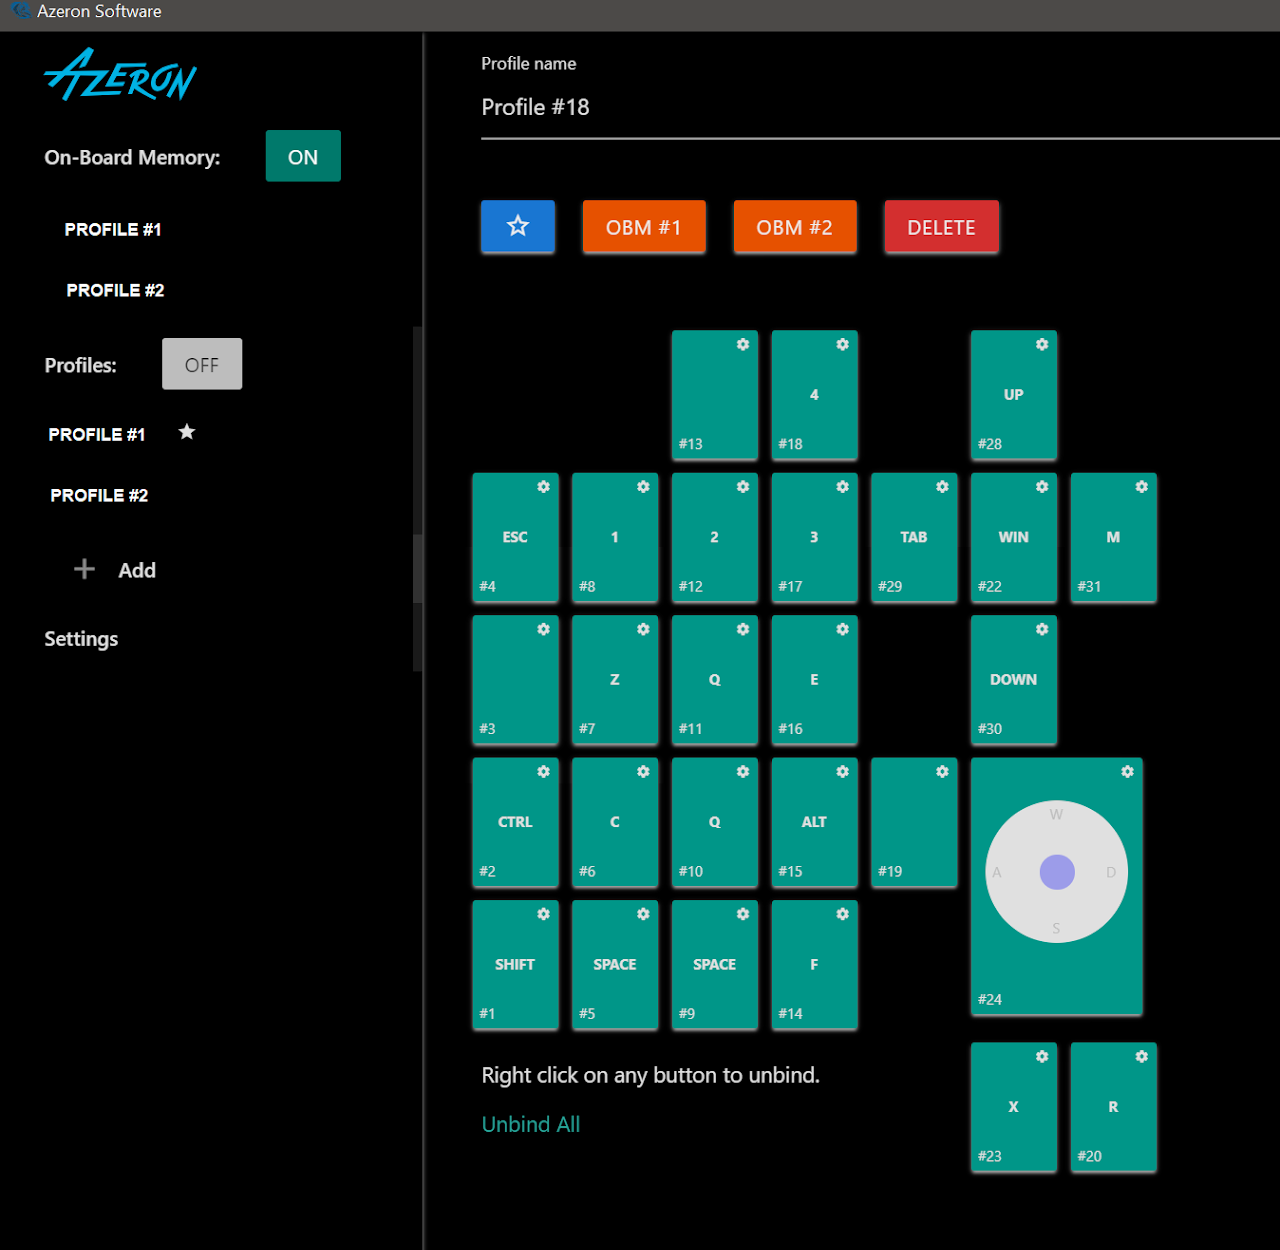Open gear settings on F button #14
The width and height of the screenshot is (1280, 1250).
tap(843, 914)
